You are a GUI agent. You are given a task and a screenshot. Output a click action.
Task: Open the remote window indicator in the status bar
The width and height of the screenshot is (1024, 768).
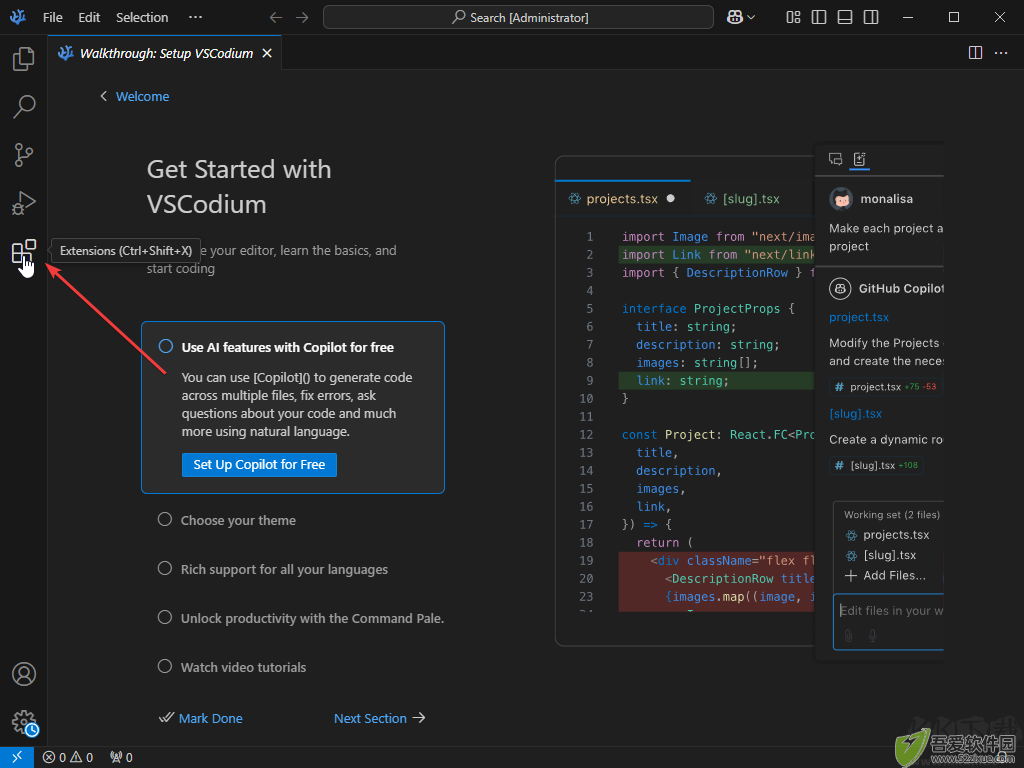17,757
